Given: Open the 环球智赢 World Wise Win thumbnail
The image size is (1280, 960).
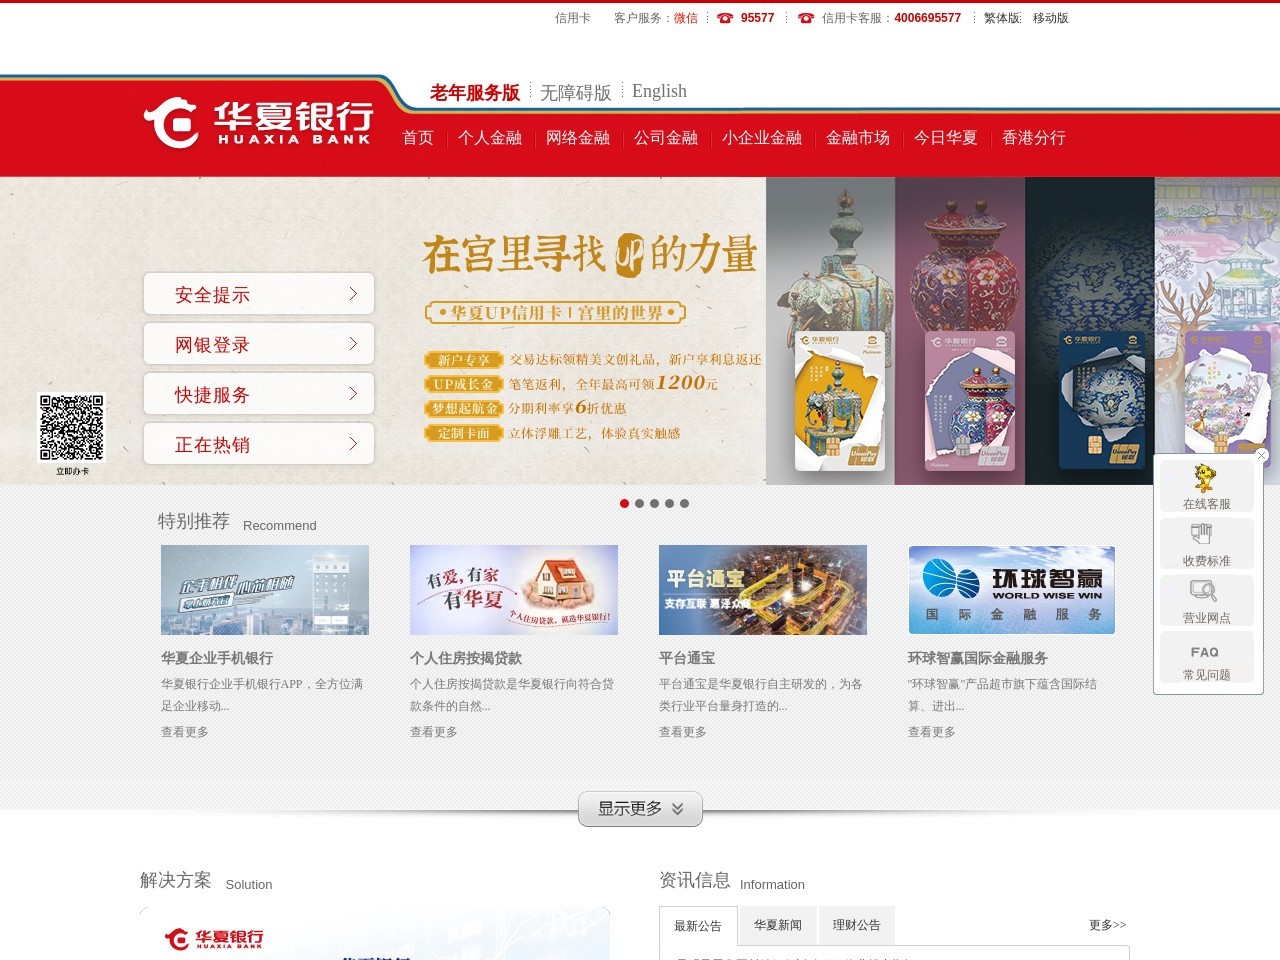Looking at the screenshot, I should pyautogui.click(x=1011, y=590).
